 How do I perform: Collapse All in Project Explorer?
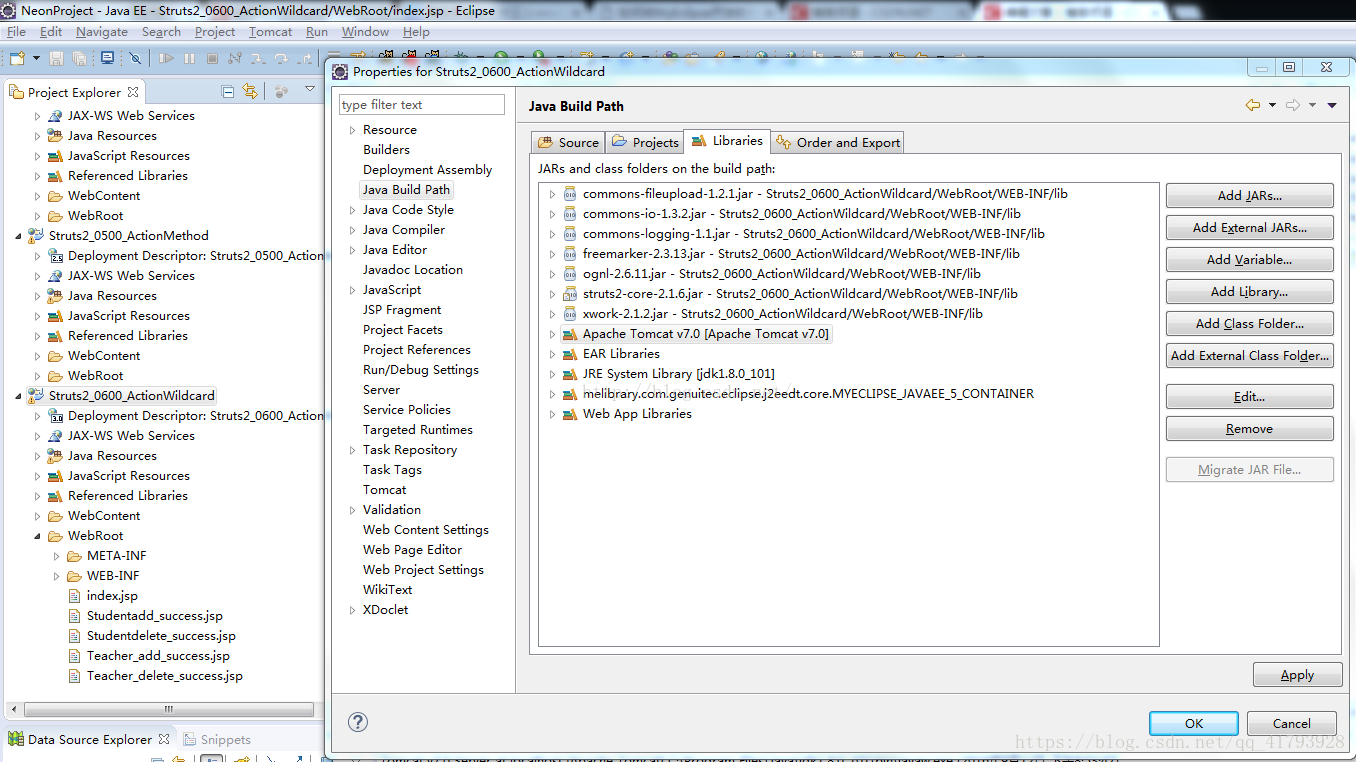(228, 91)
